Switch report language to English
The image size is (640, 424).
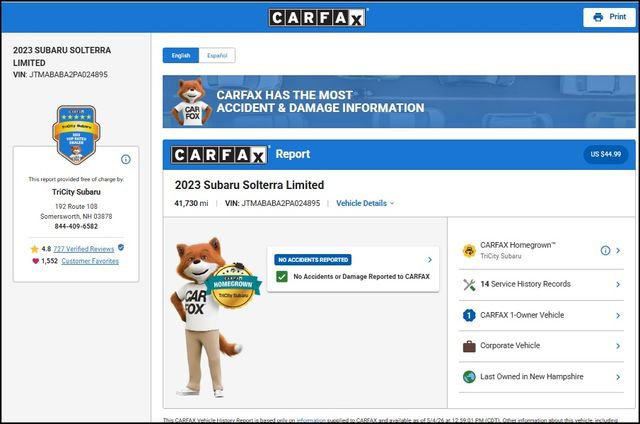(x=181, y=55)
